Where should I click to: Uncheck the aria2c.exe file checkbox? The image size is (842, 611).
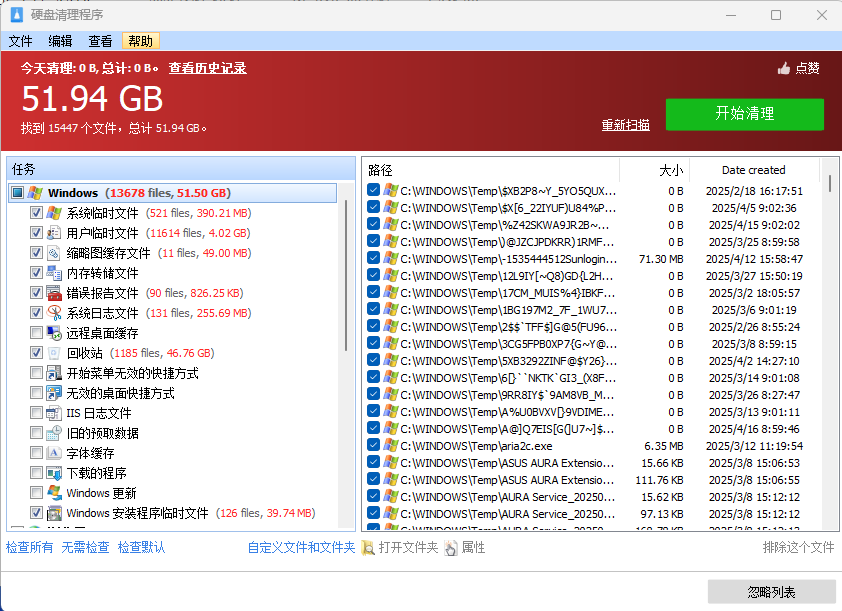point(373,446)
